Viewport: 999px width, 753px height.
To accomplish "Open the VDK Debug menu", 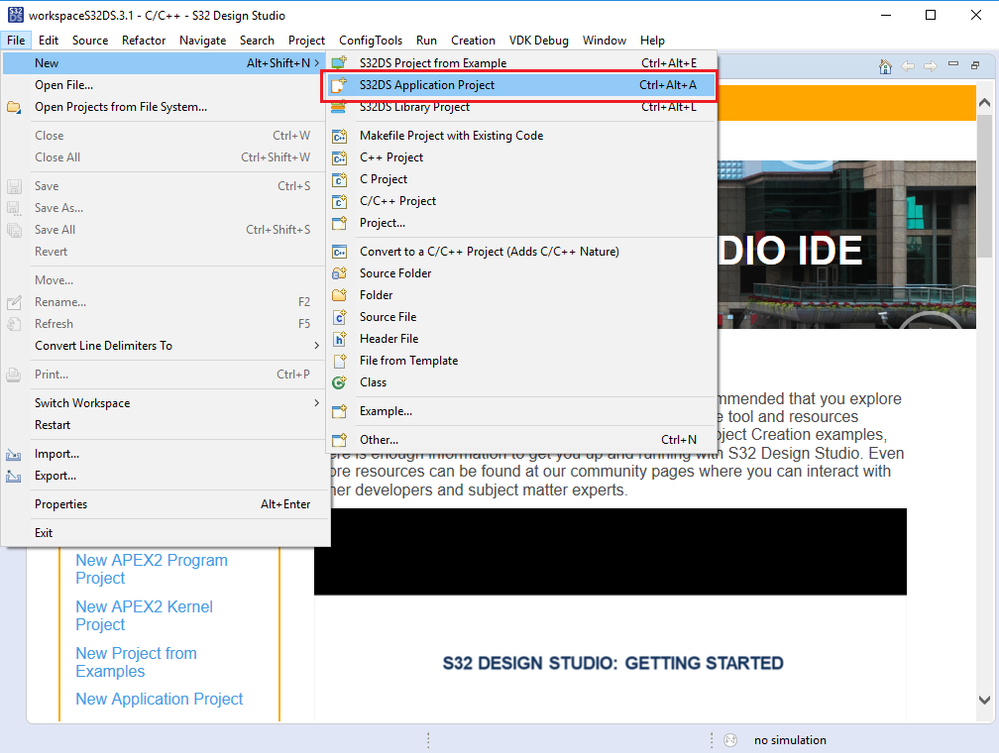I will click(539, 40).
